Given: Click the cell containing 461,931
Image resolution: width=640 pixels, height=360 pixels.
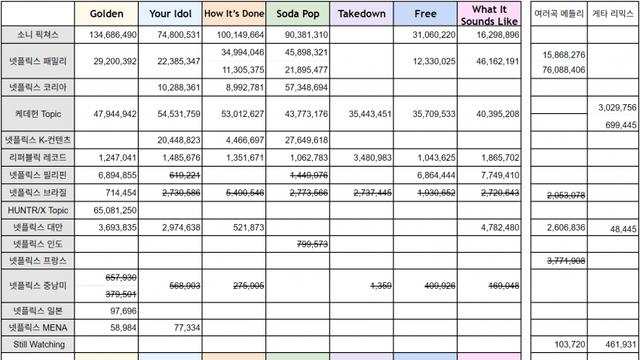Looking at the screenshot, I should tap(613, 344).
